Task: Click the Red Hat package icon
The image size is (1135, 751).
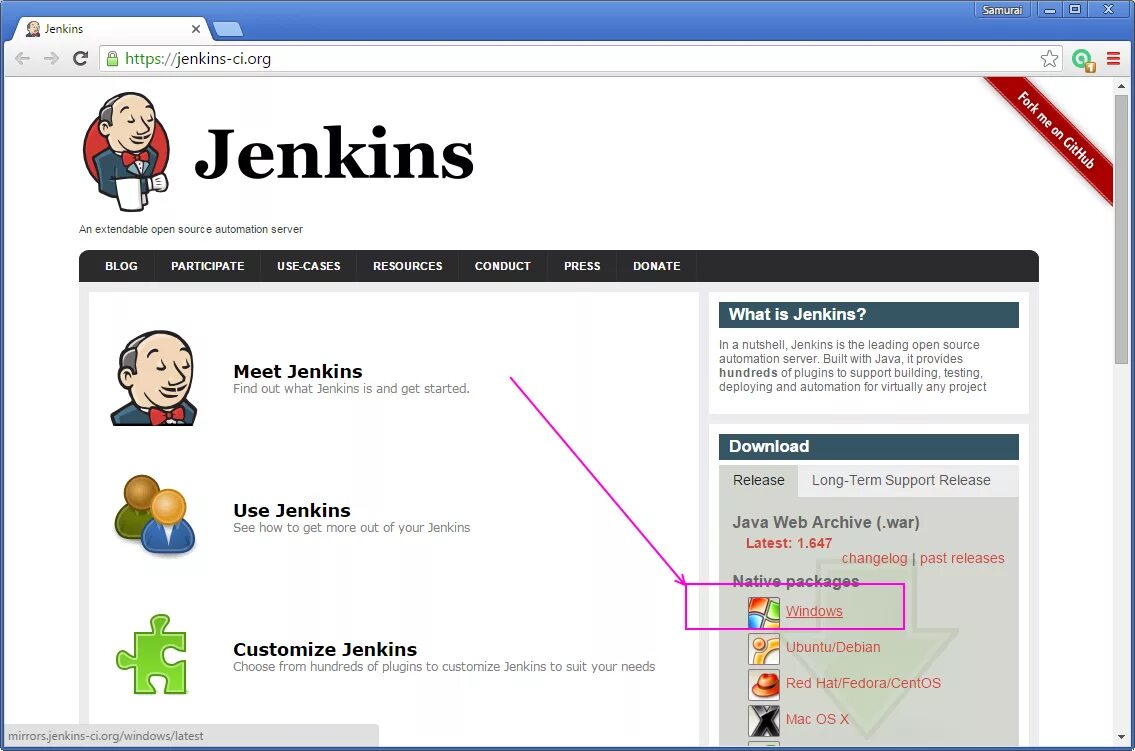Action: (764, 684)
